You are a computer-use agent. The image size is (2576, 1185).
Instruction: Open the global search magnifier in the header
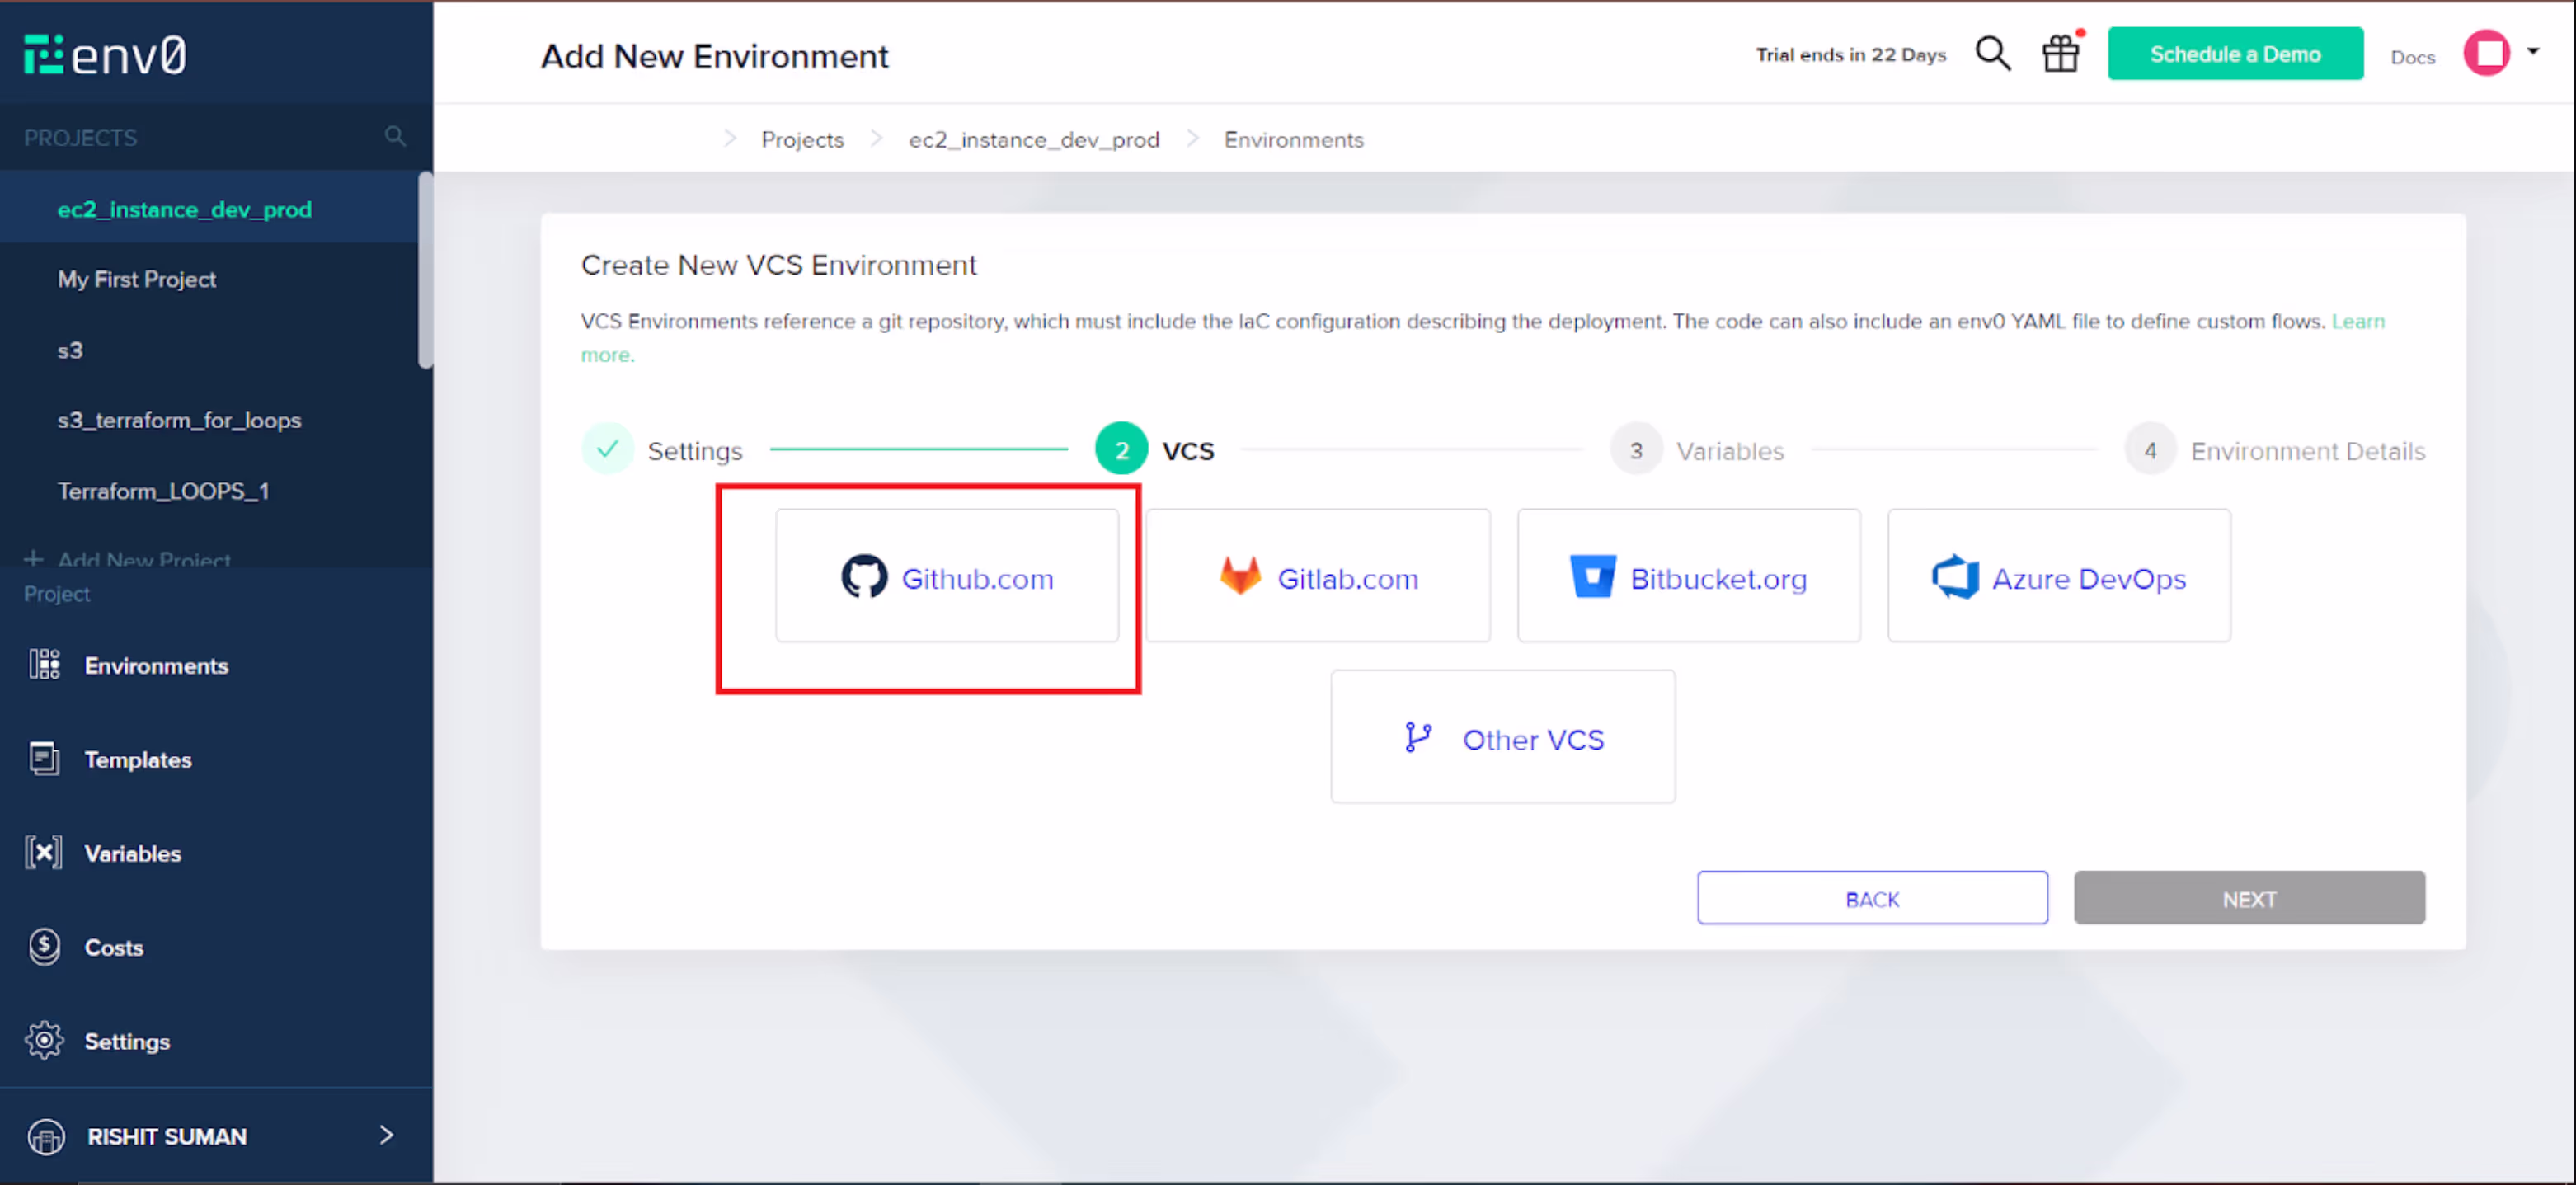(x=1992, y=53)
